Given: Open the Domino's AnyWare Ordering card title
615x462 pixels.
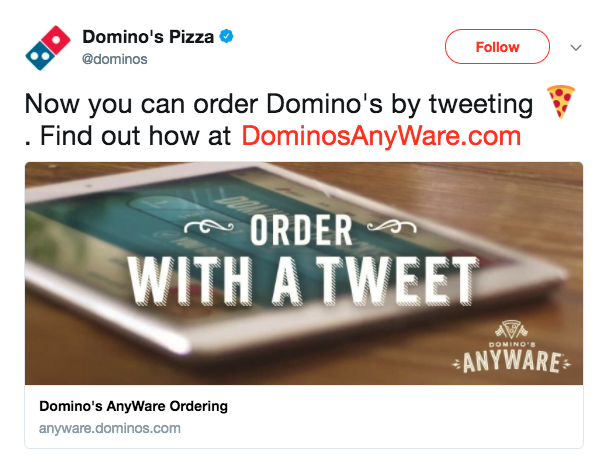Looking at the screenshot, I should point(133,406).
